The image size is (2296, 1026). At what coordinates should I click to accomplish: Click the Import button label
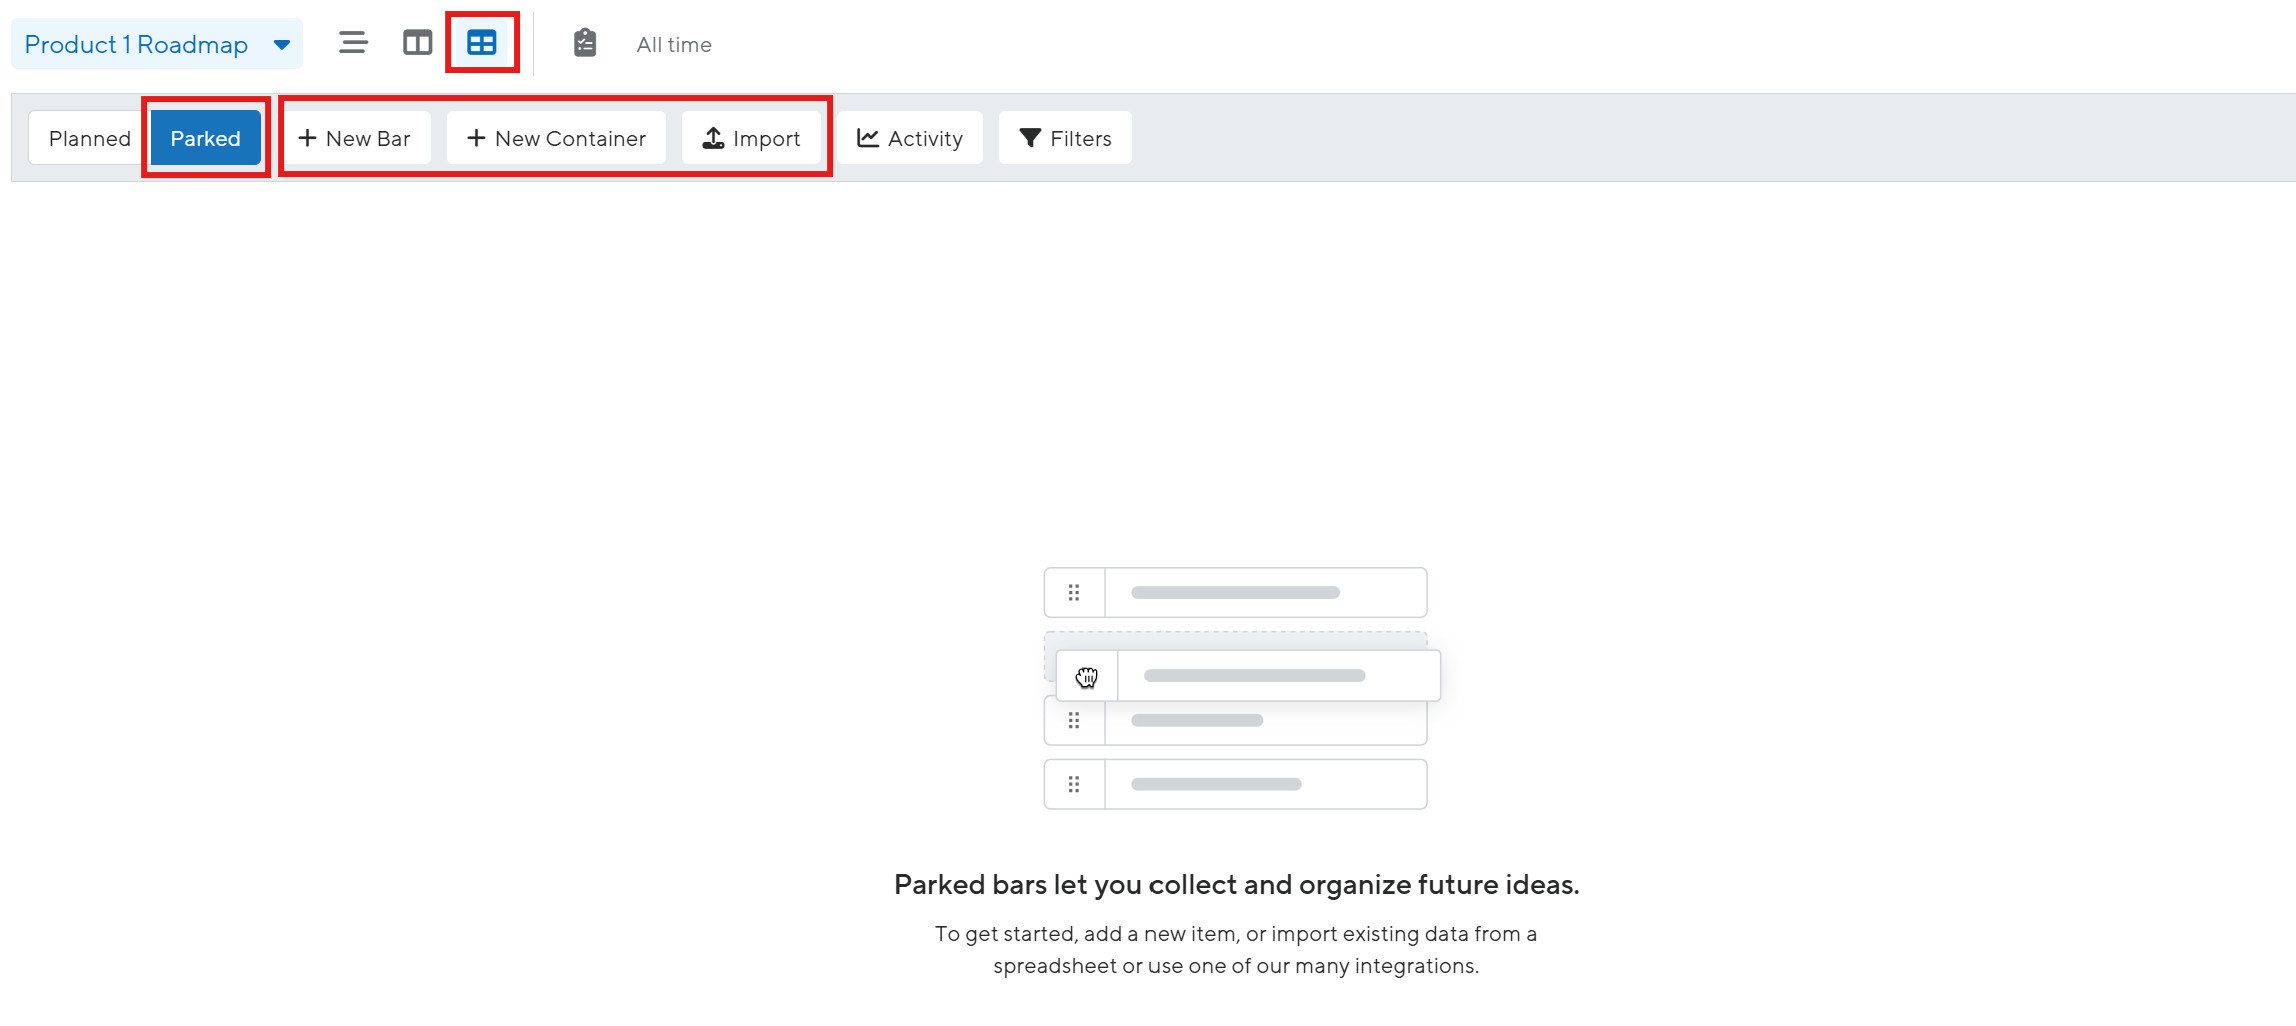pos(767,139)
